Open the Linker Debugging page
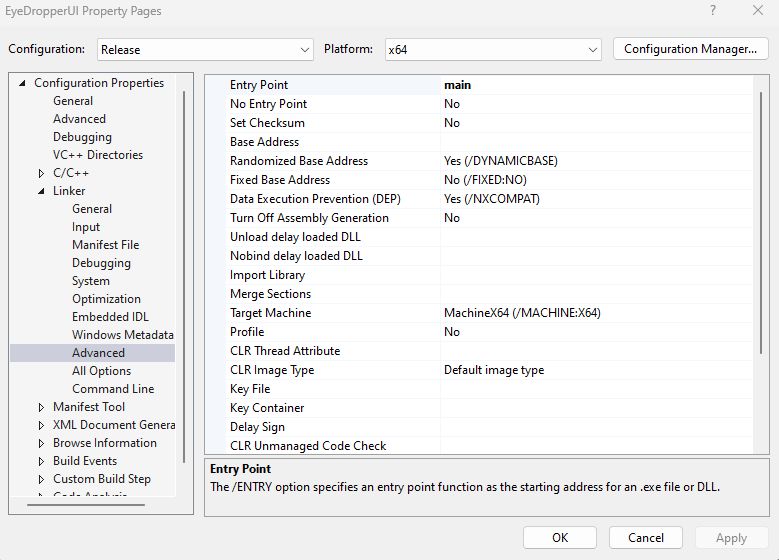Viewport: 779px width, 560px height. pos(101,263)
